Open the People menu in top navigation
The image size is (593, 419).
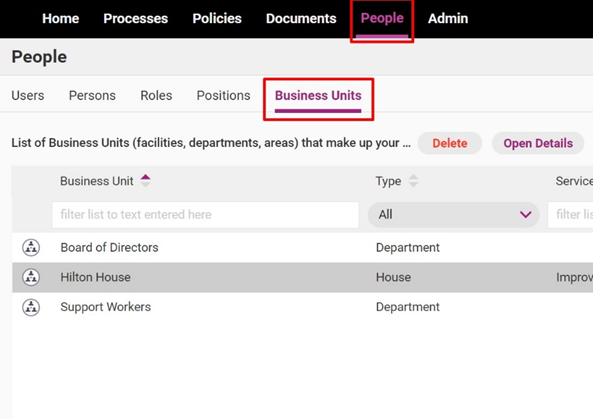(382, 18)
